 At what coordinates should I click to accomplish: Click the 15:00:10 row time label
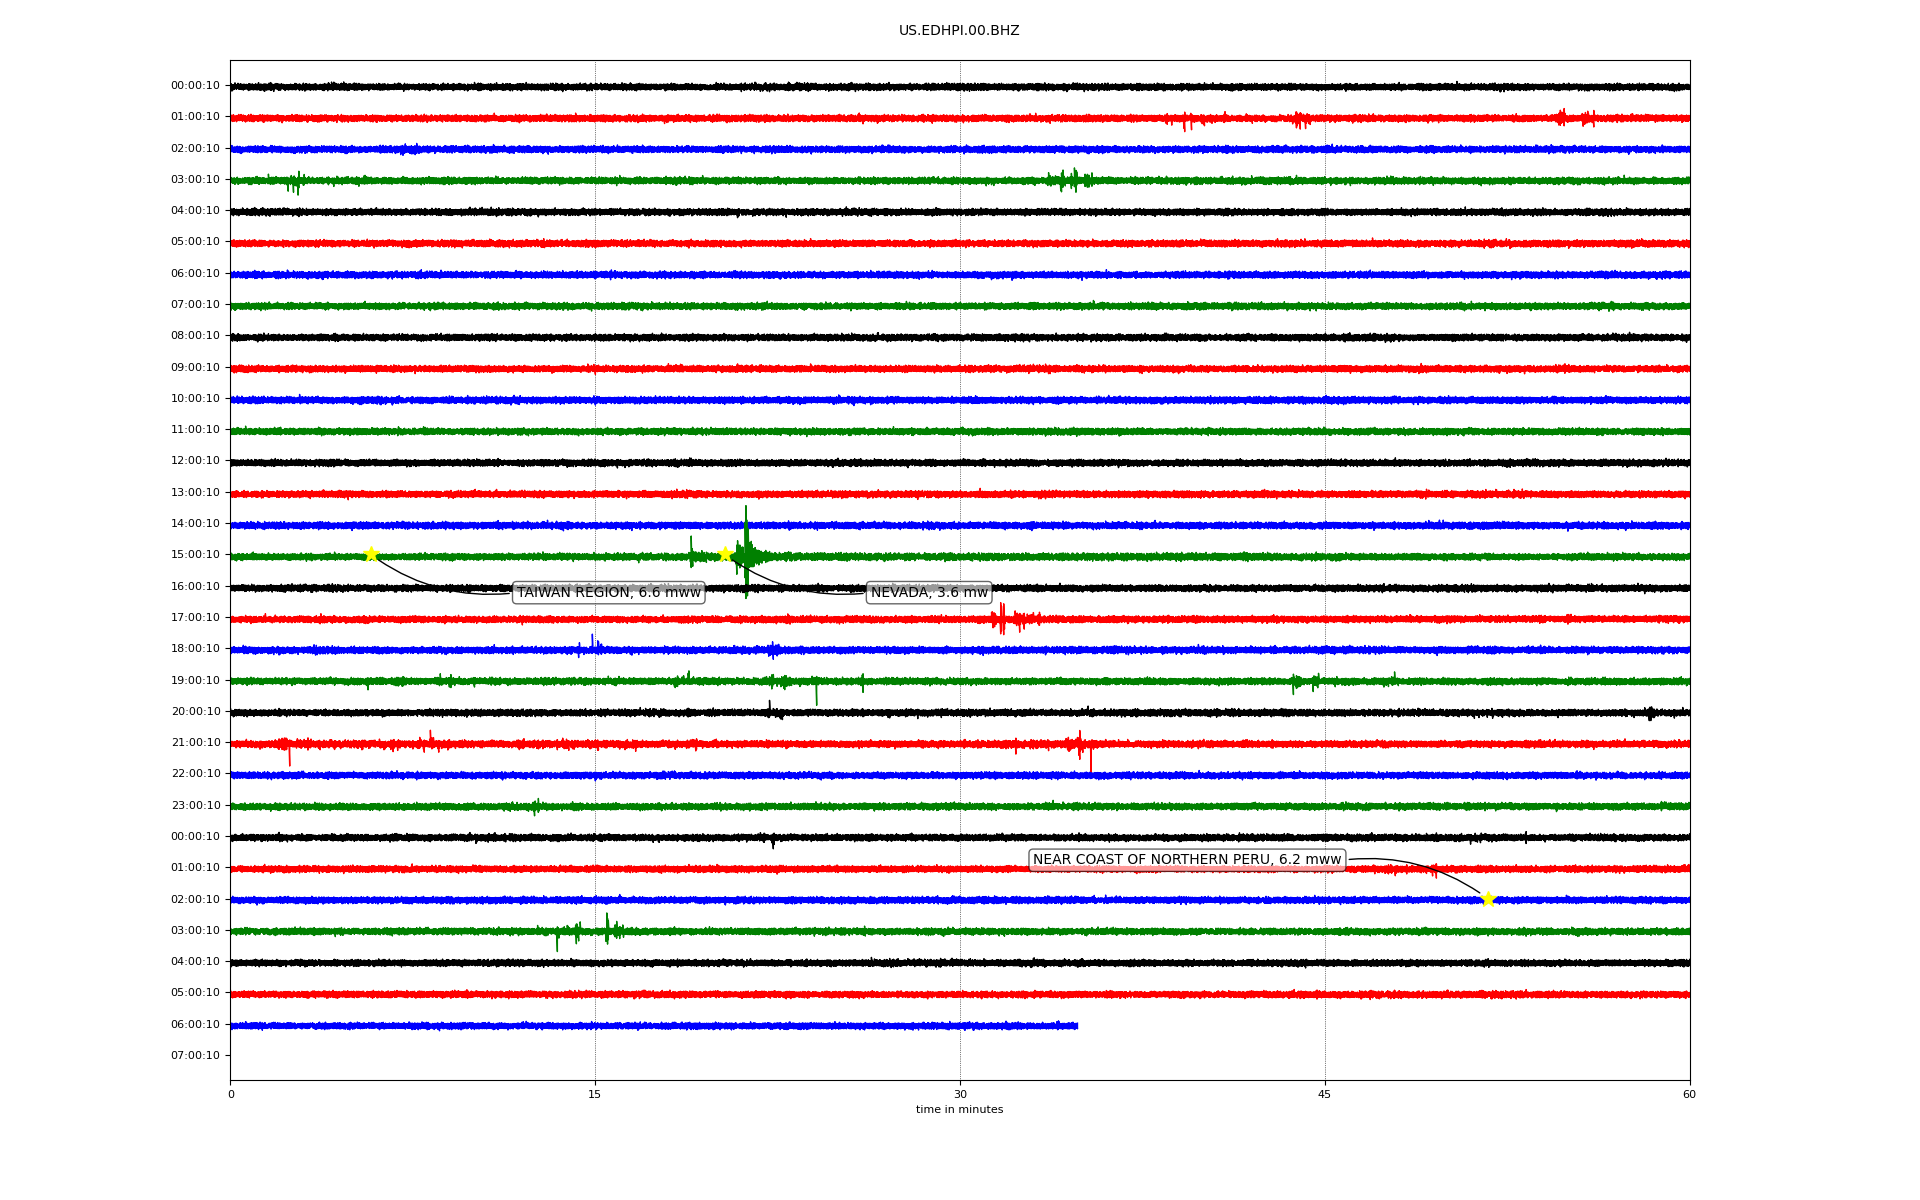[195, 555]
